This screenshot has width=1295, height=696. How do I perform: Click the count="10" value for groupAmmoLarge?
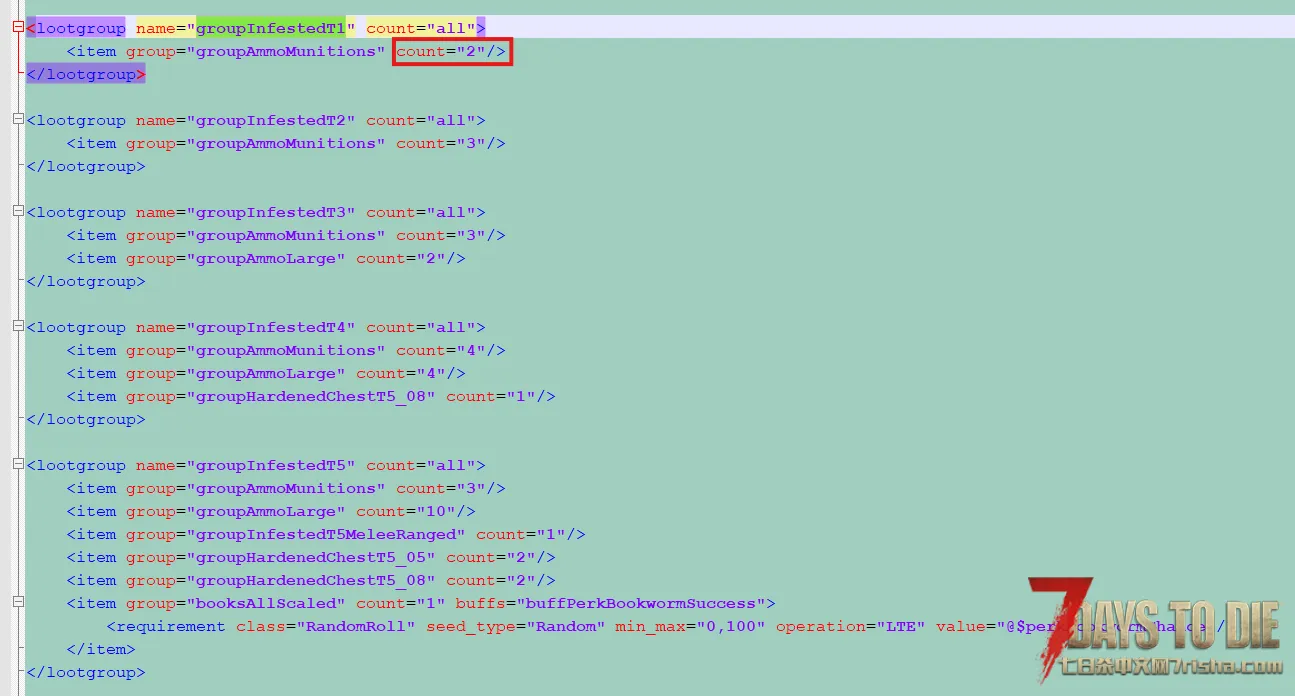pyautogui.click(x=440, y=511)
